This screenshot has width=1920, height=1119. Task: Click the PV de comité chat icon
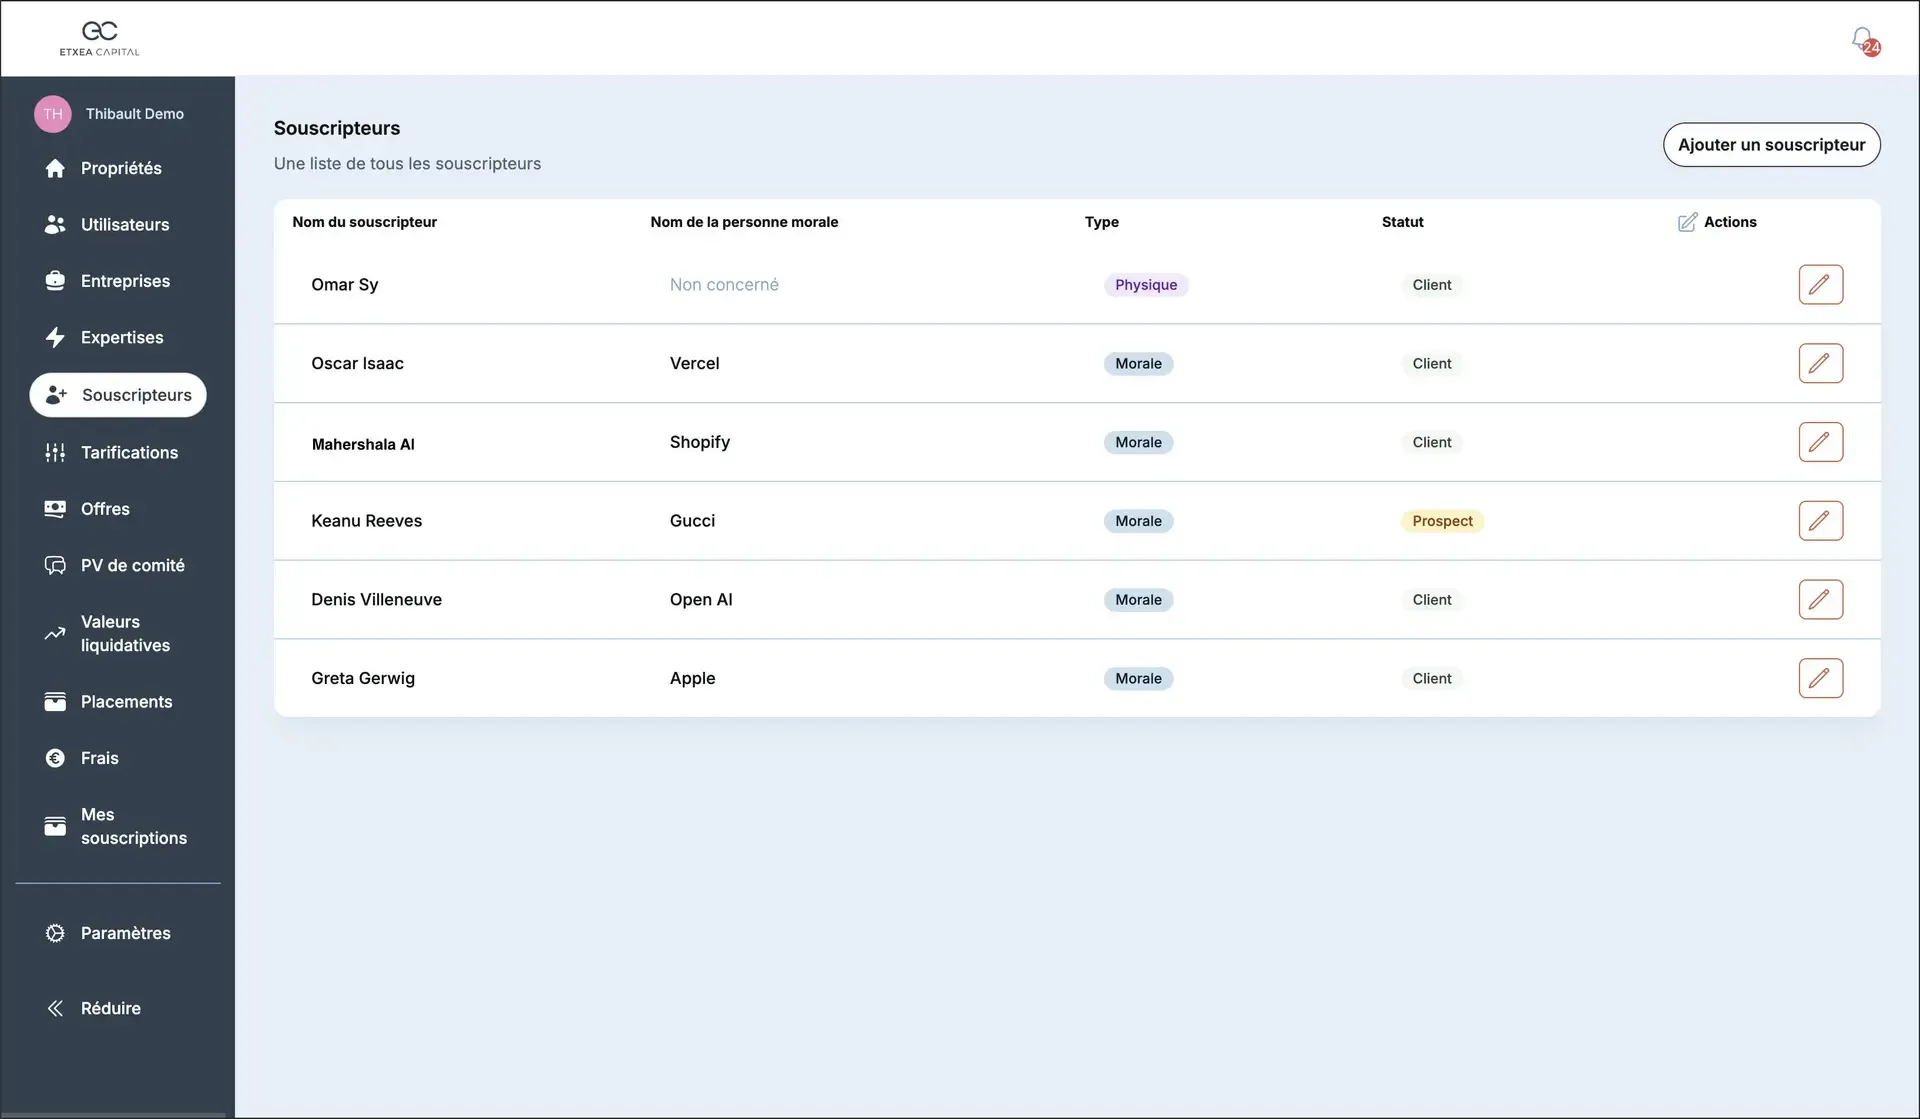pyautogui.click(x=55, y=566)
